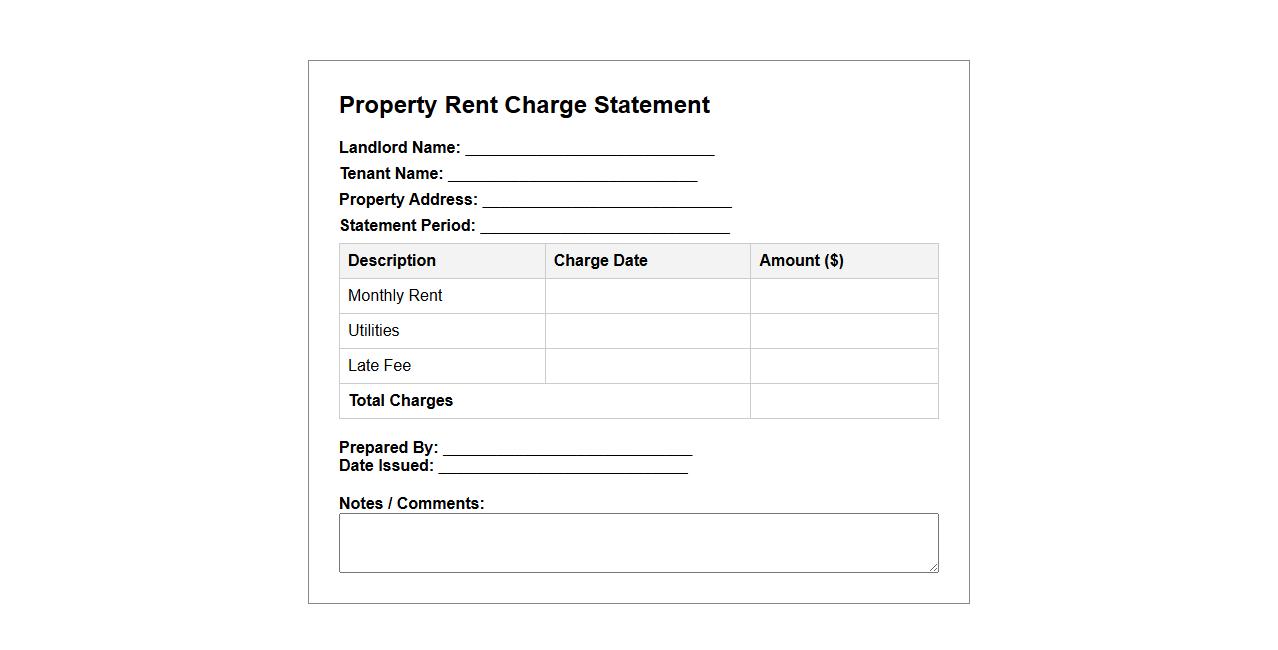Click the Utilities amount cell
Image resolution: width=1278 pixels, height=650 pixels.
coord(844,331)
